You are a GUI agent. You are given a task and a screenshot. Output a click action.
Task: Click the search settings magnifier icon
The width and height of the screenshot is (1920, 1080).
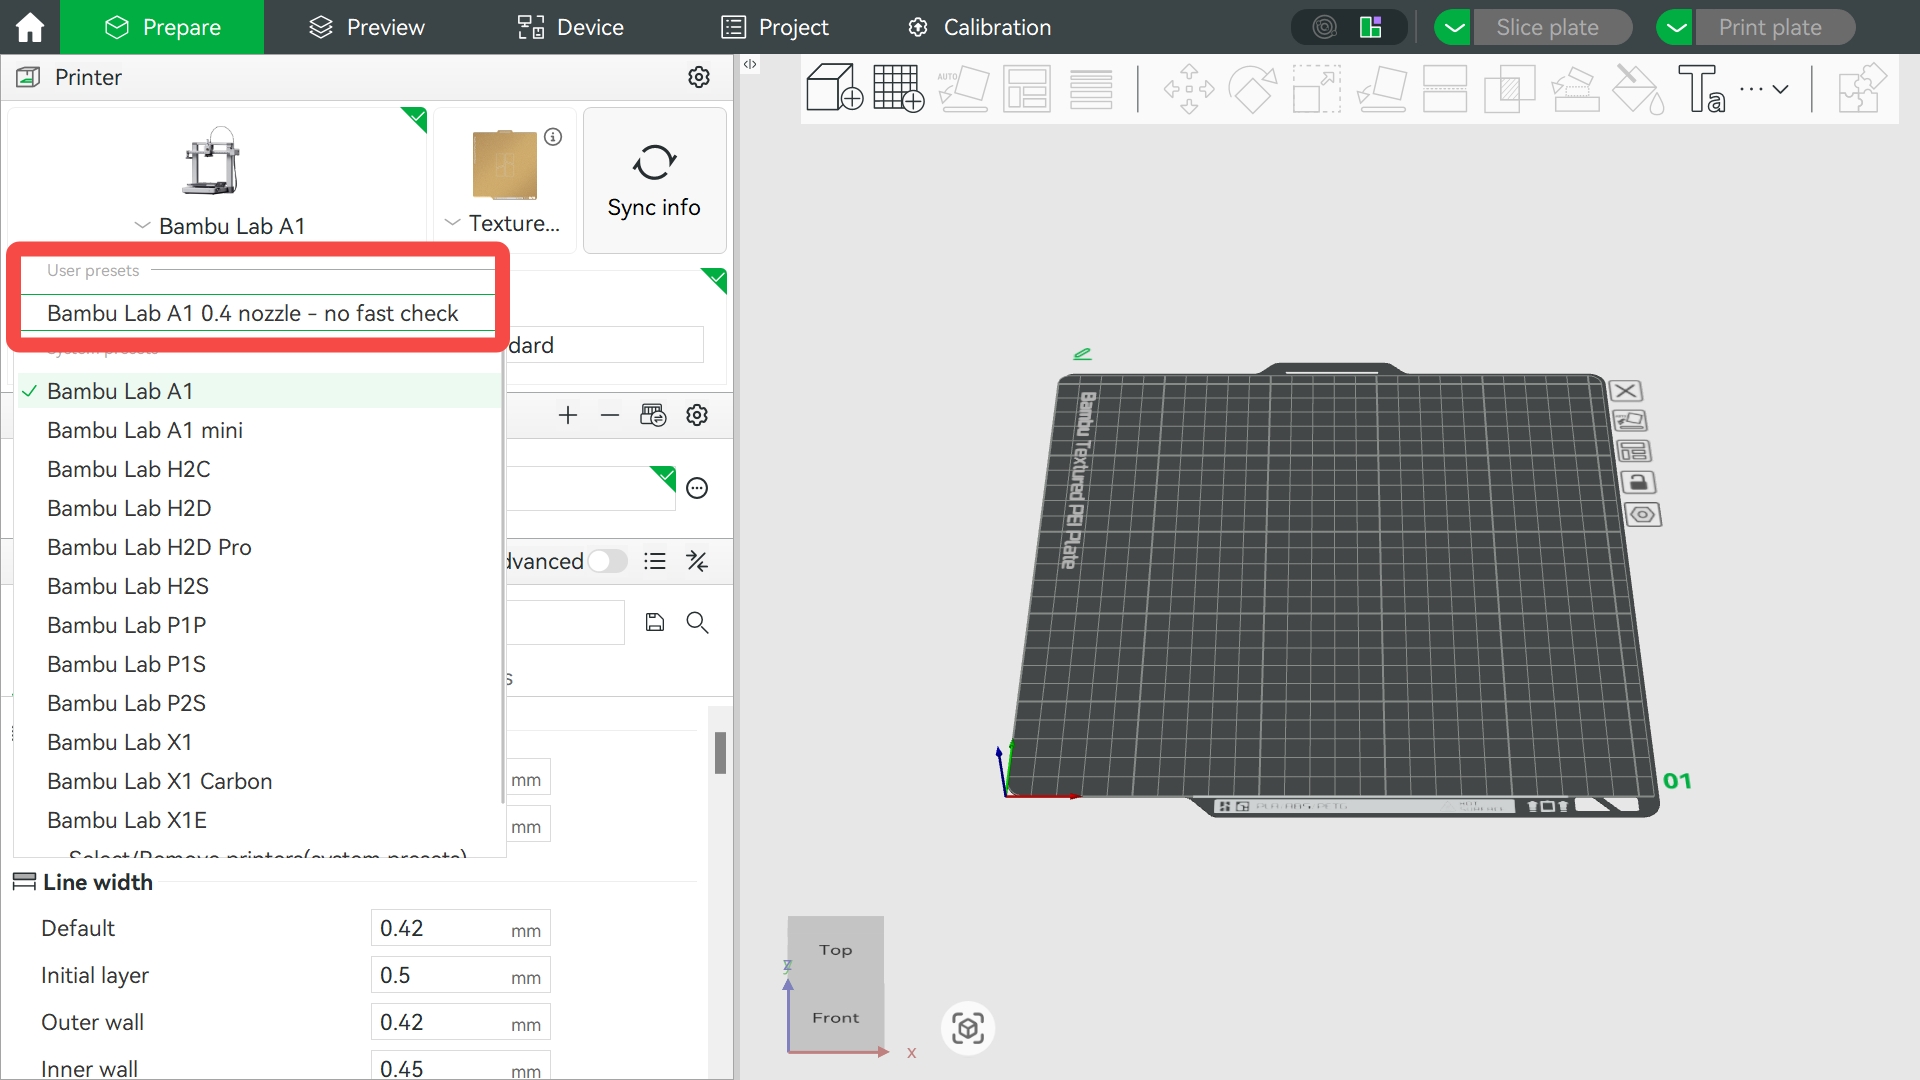[697, 623]
